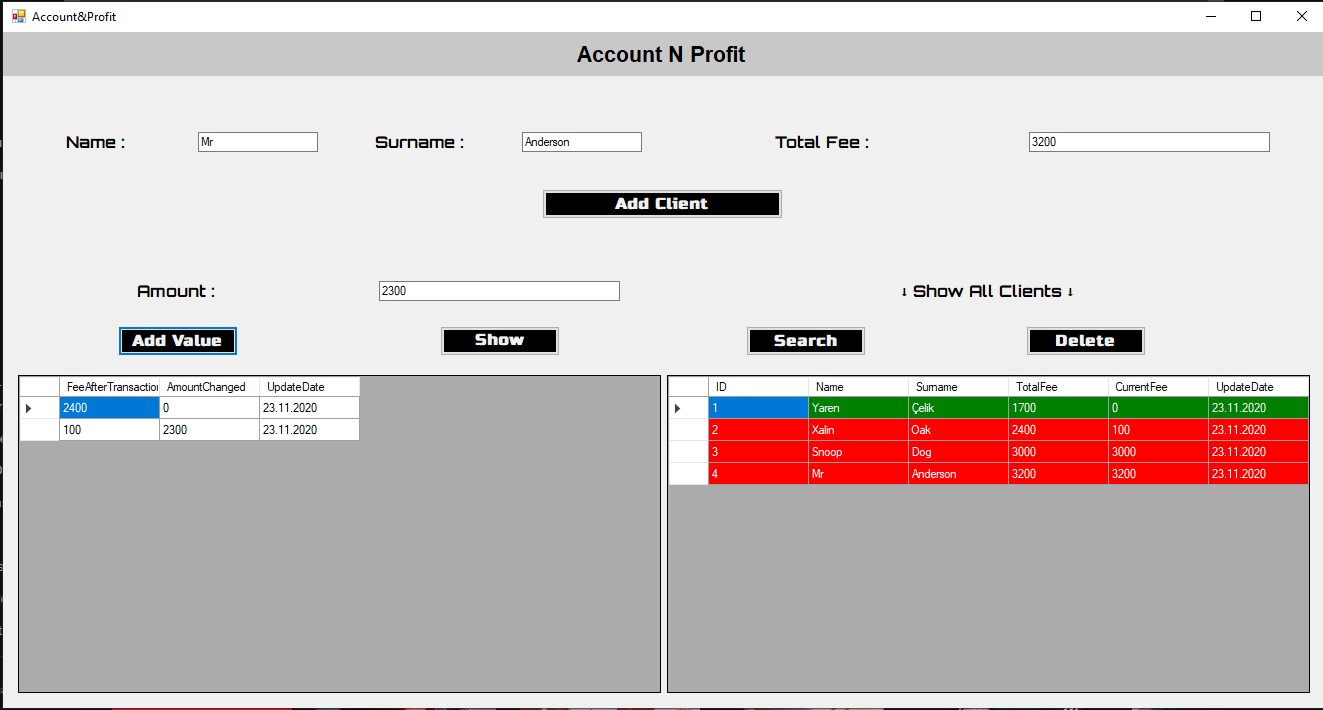1323x710 pixels.
Task: Minimize the Account&Profit window
Action: (x=1211, y=16)
